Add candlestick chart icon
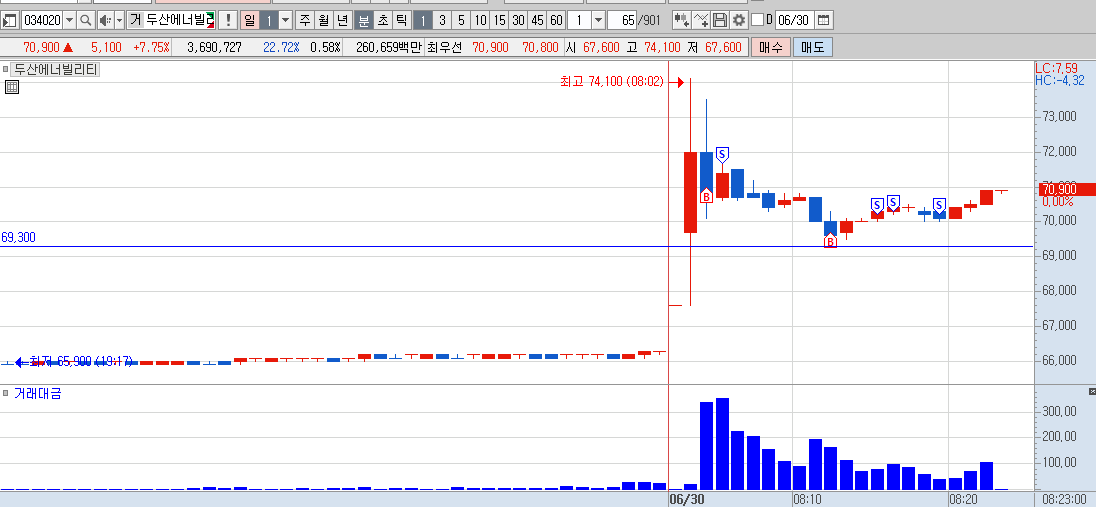 tap(682, 20)
